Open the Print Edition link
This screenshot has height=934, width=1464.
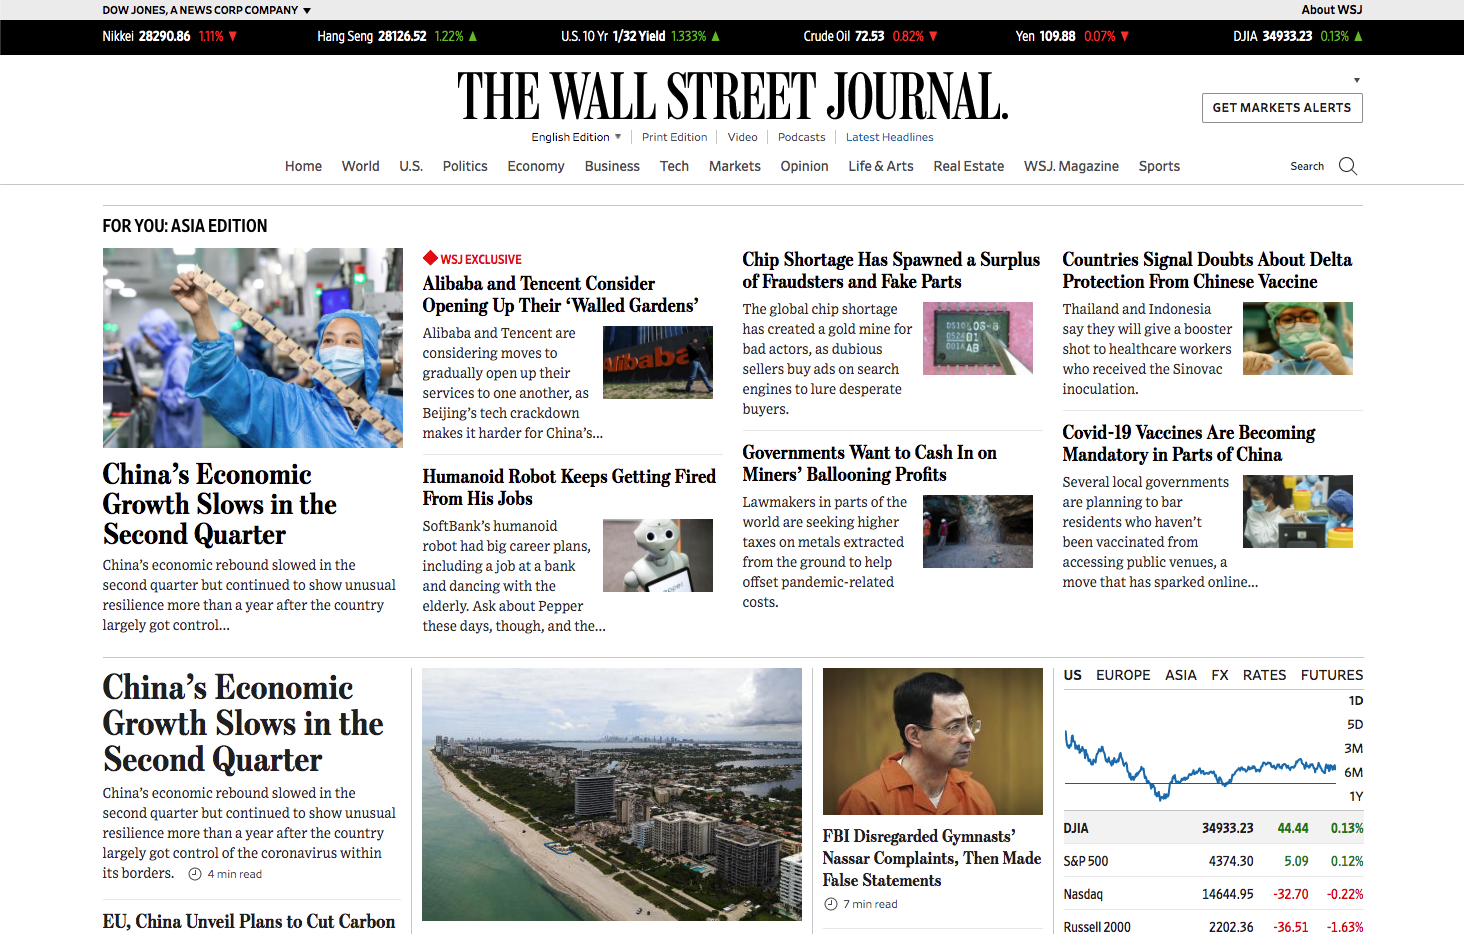(x=674, y=137)
